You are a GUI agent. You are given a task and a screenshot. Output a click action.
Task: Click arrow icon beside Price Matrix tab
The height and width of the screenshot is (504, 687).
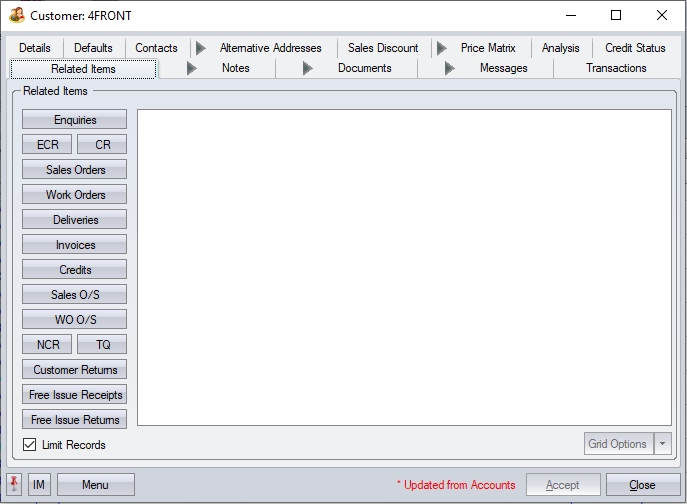[442, 48]
